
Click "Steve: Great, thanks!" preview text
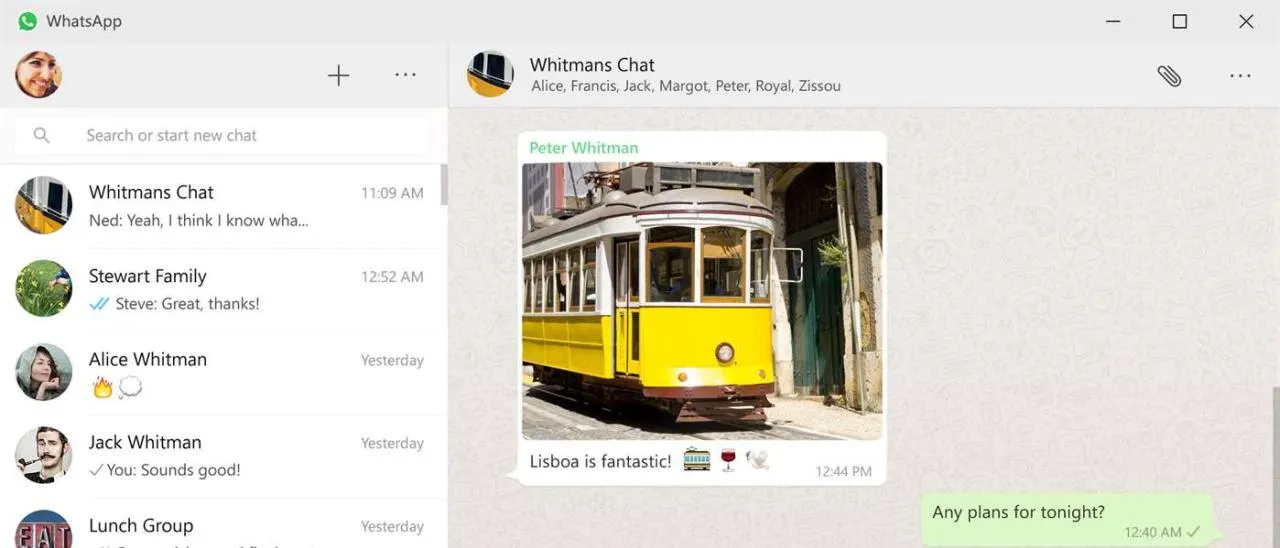187,304
